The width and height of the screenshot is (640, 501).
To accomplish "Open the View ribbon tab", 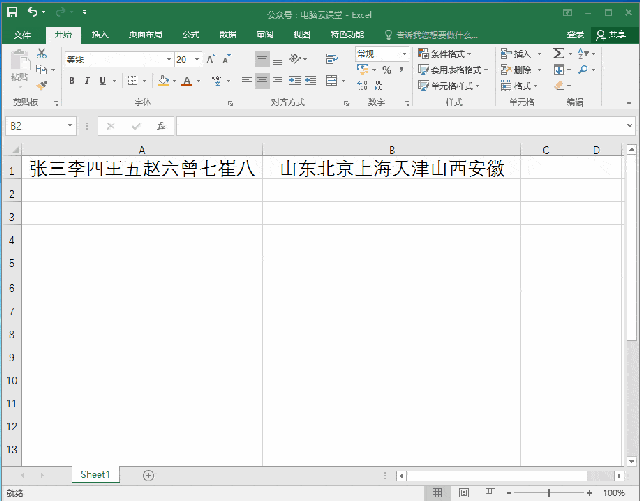I will (x=302, y=35).
